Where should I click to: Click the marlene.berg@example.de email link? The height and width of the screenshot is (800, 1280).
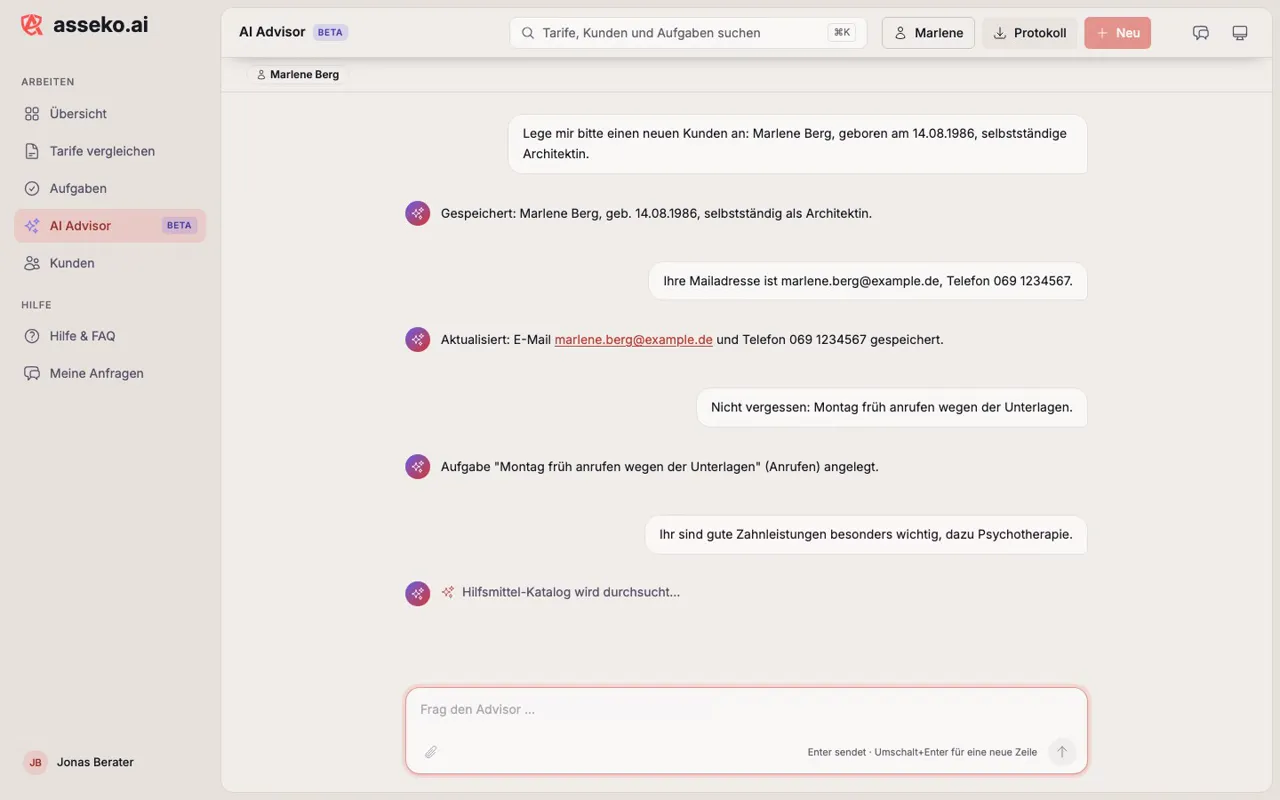[633, 339]
